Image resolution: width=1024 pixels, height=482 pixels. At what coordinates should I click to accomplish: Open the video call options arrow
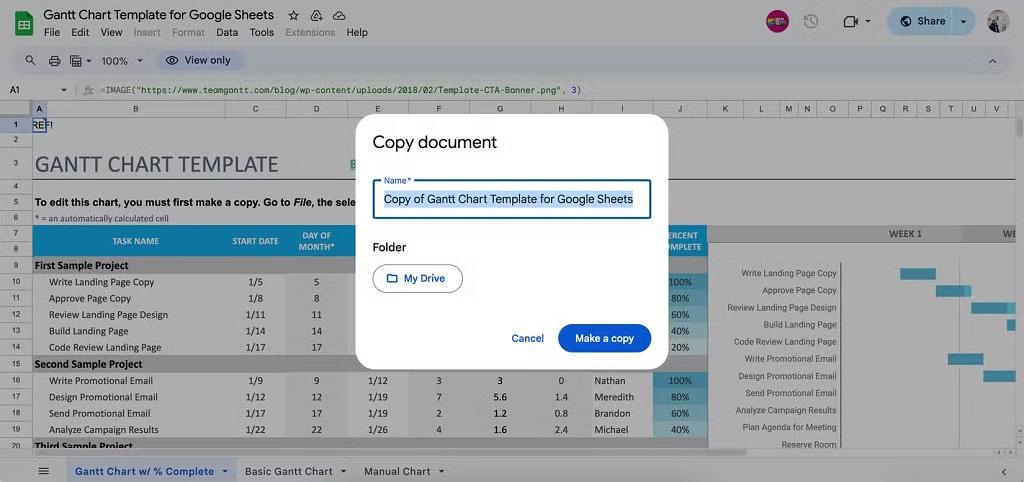(868, 22)
